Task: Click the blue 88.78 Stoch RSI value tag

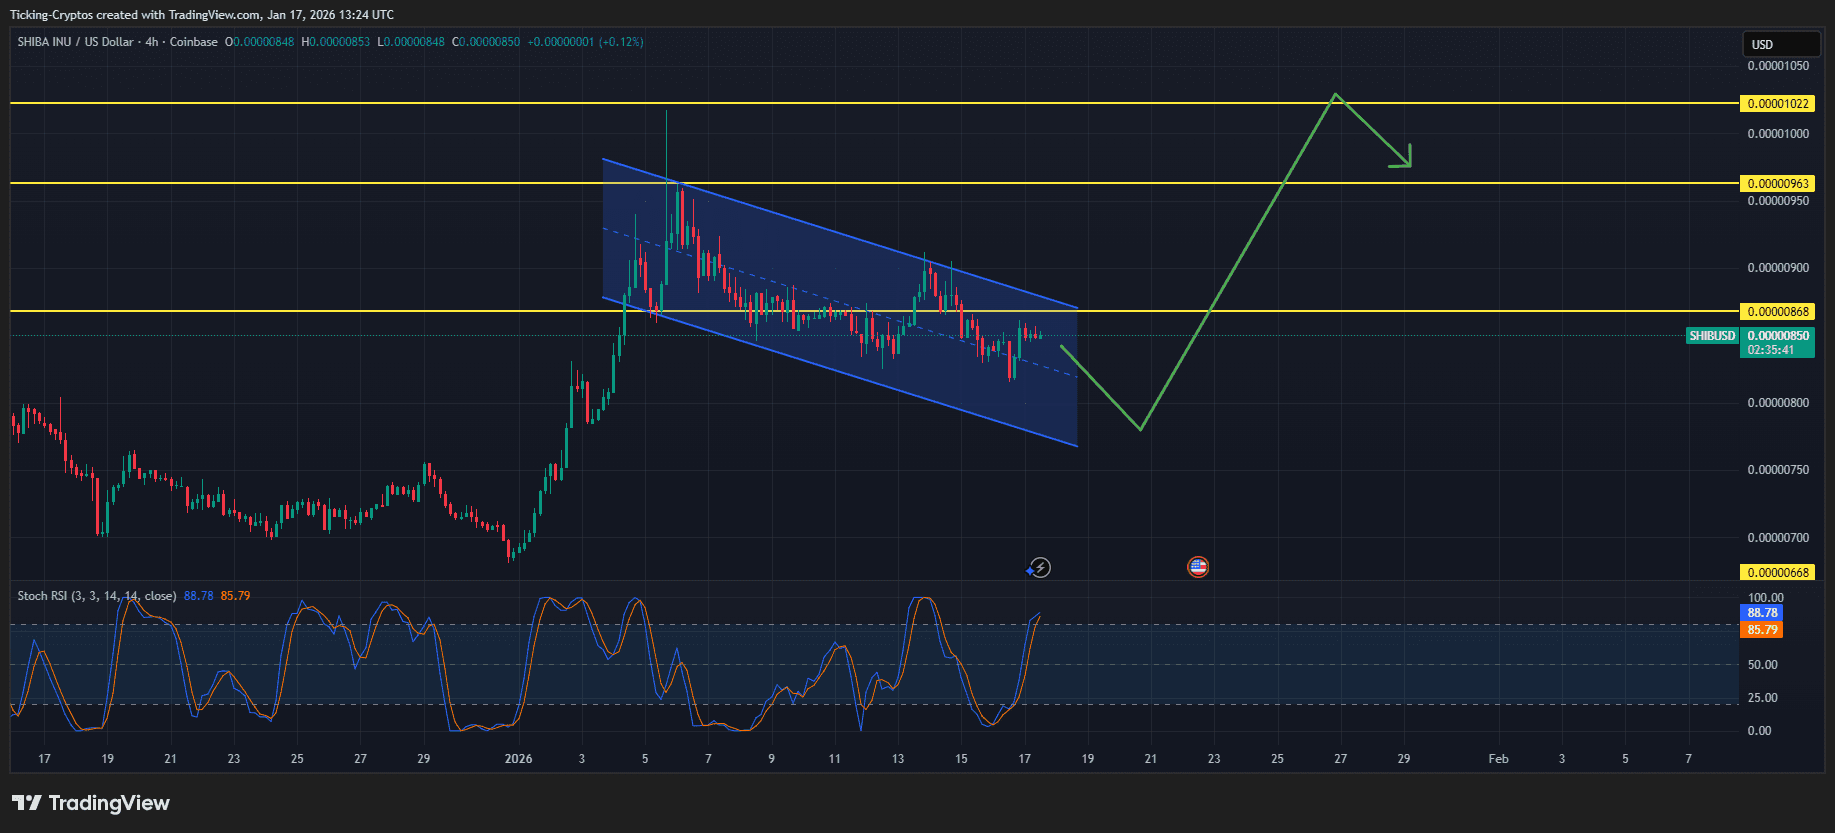Action: [x=1762, y=613]
